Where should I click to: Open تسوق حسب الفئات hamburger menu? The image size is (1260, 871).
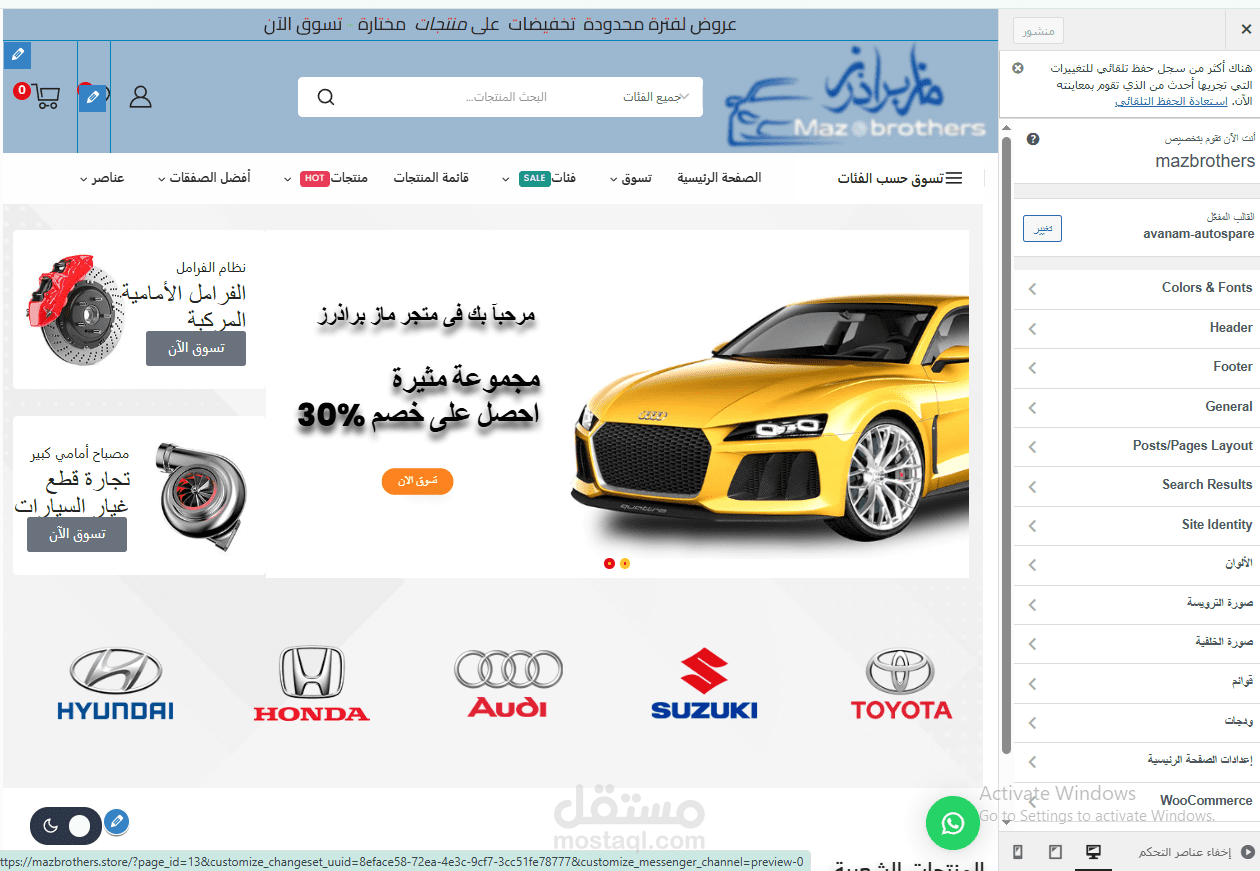900,178
